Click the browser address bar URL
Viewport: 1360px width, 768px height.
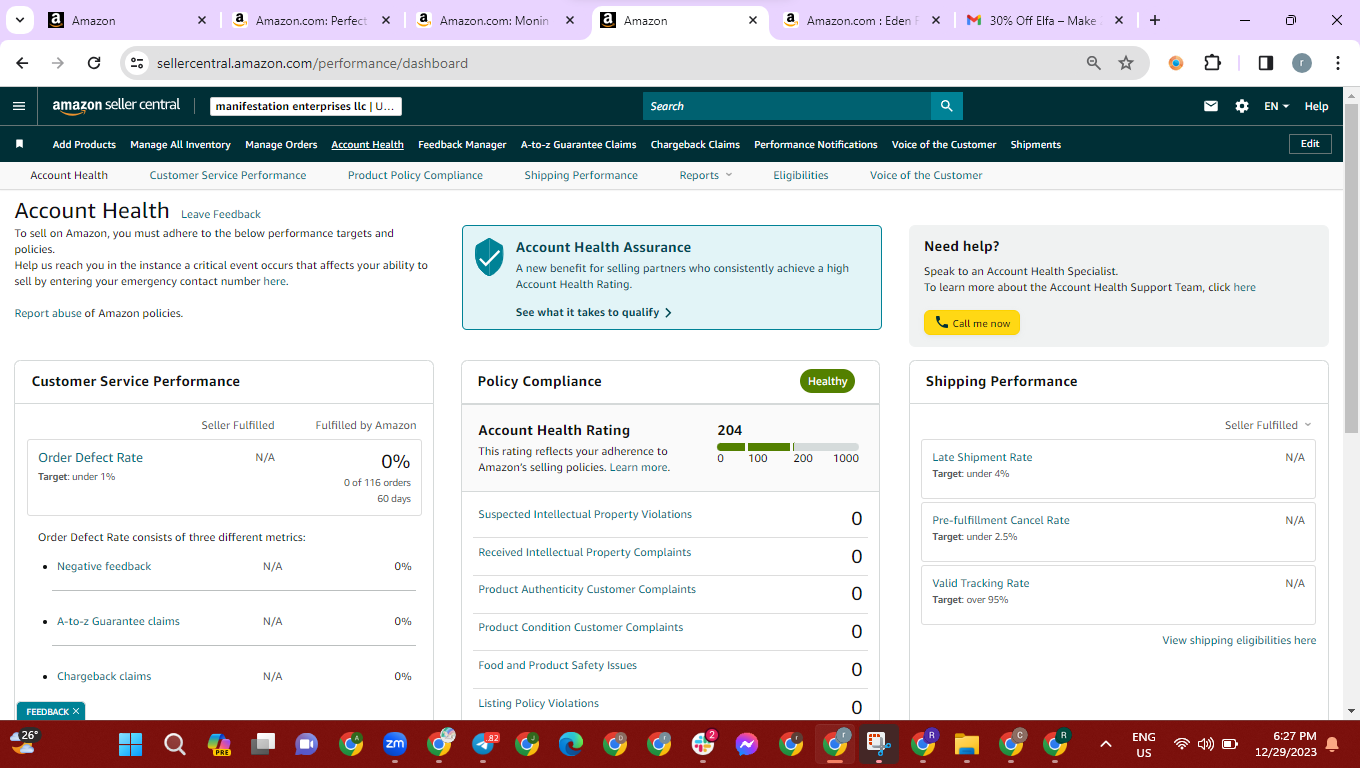coord(312,63)
